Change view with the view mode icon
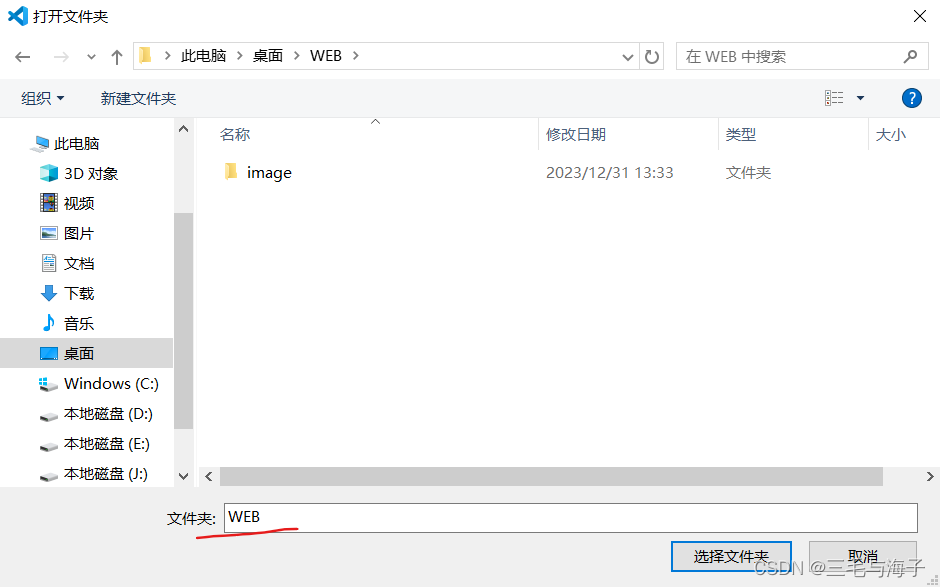 834,98
